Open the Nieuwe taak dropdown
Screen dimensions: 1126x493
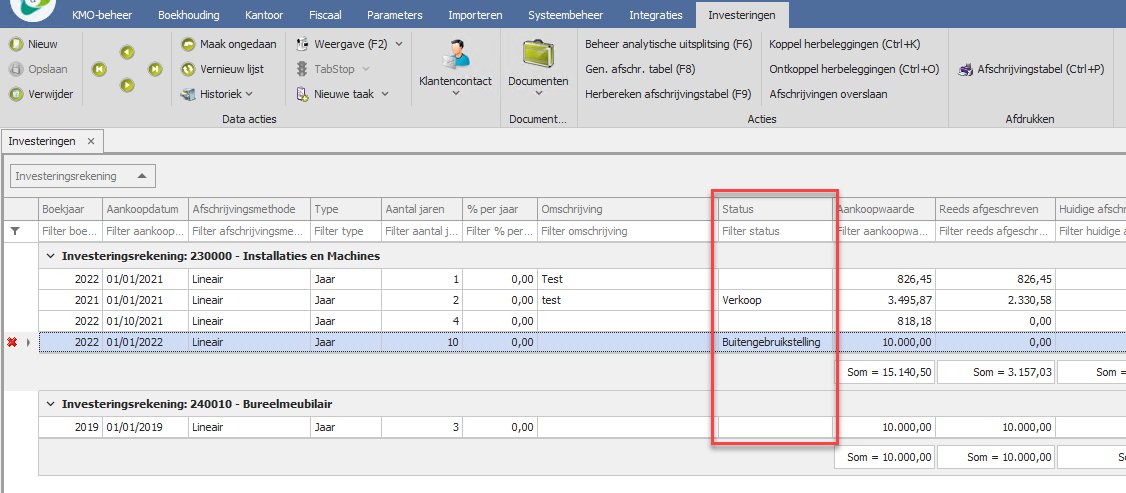tap(384, 94)
